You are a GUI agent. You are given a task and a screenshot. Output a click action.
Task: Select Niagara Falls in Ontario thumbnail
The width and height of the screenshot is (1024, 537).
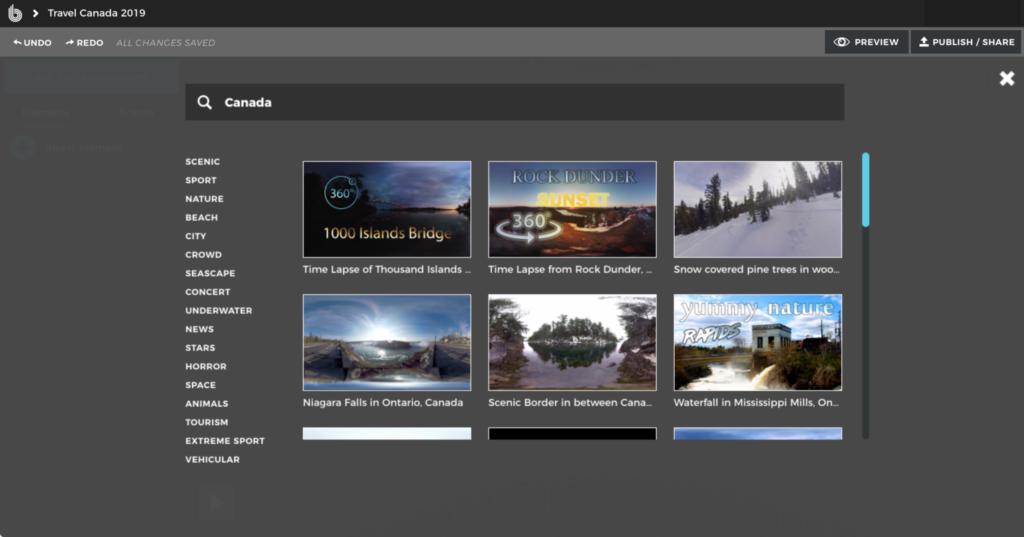pyautogui.click(x=387, y=342)
